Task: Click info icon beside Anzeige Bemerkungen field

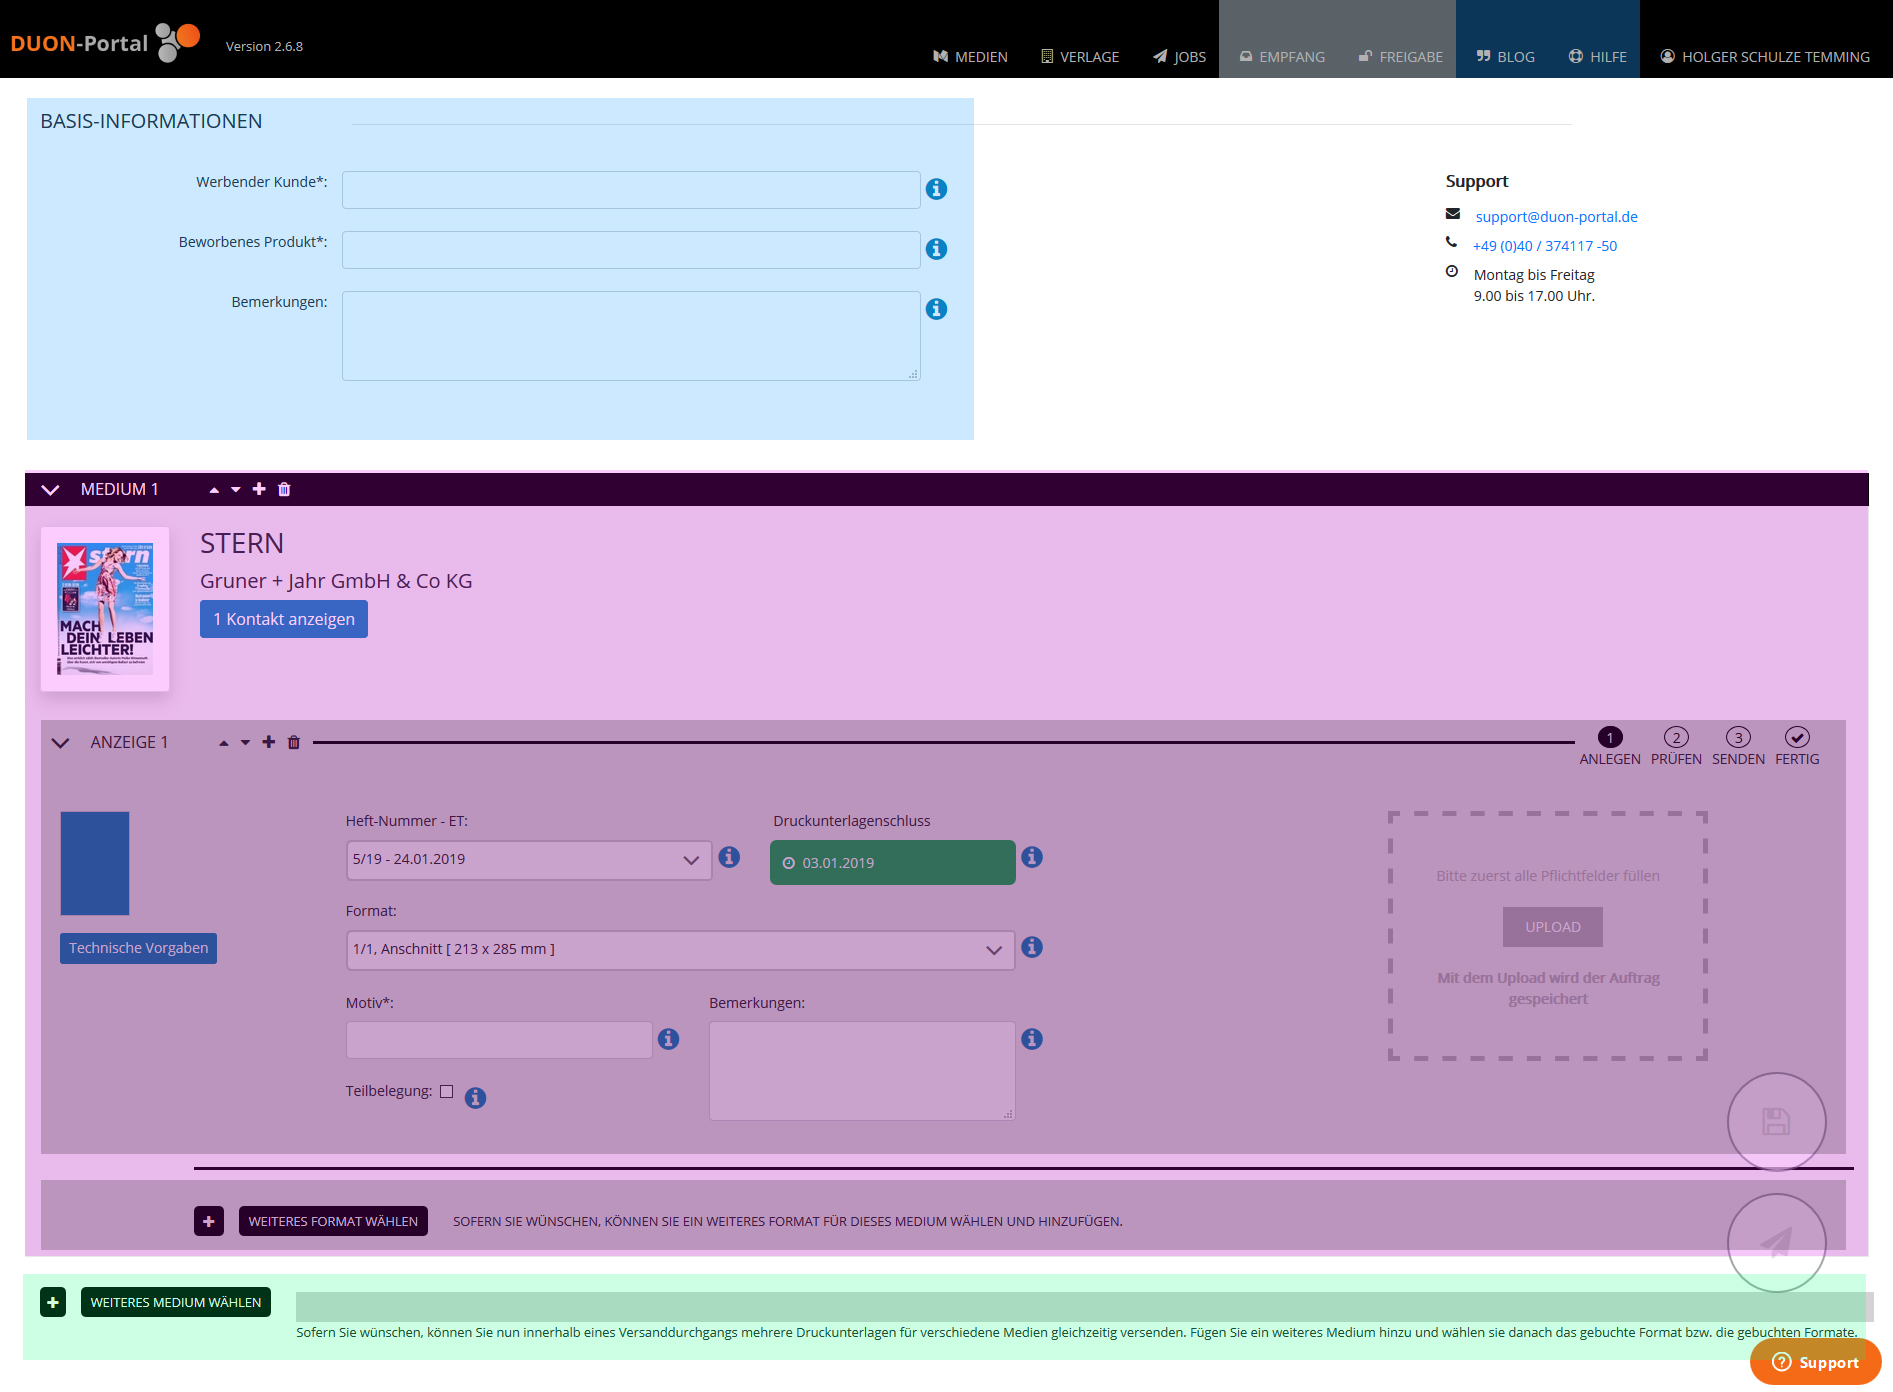Action: (x=1032, y=1039)
